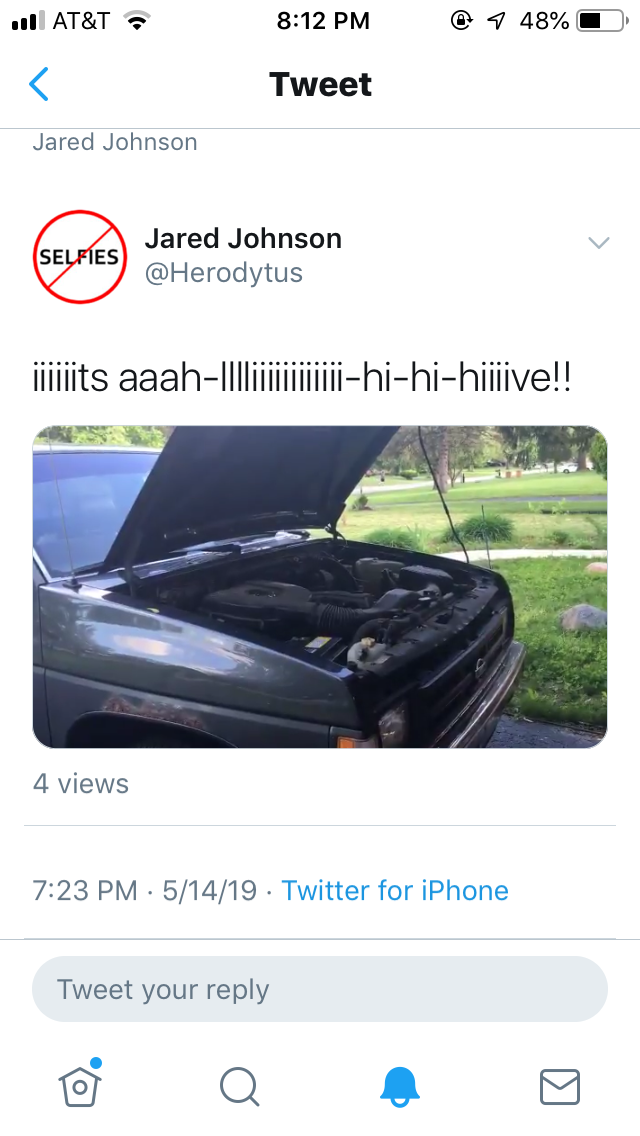The image size is (640, 1136).
Task: Open the @Herodytus handle profile
Action: pyautogui.click(x=224, y=273)
